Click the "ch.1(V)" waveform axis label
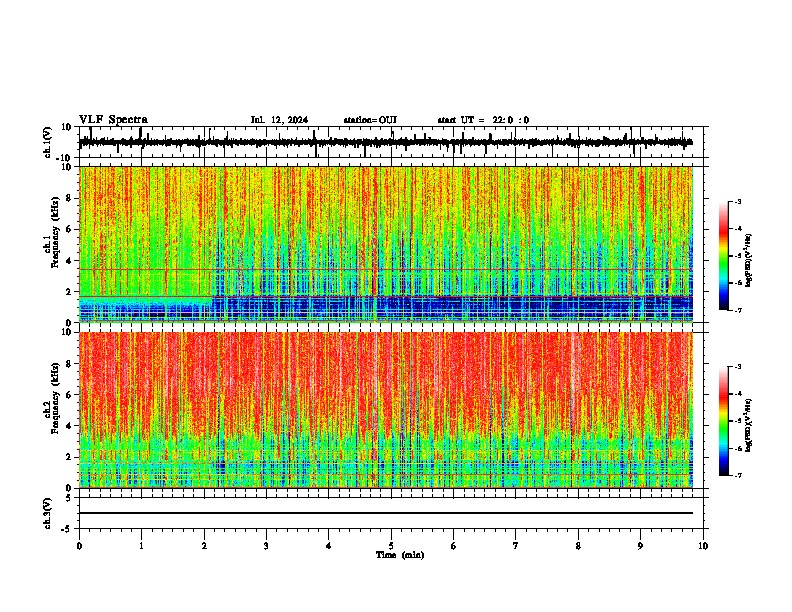The image size is (792, 612). click(x=48, y=142)
